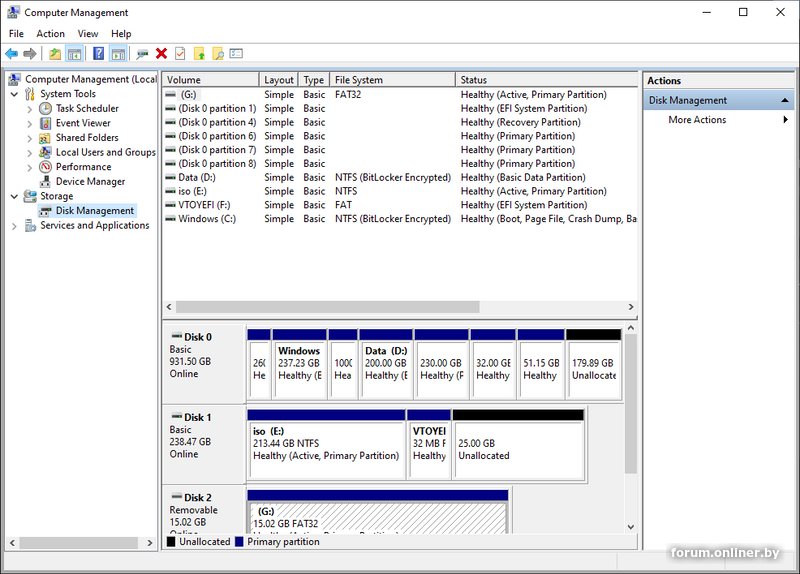Select the 179.89 GB Unallocated block
Viewport: 800px width, 574px height.
[x=593, y=364]
